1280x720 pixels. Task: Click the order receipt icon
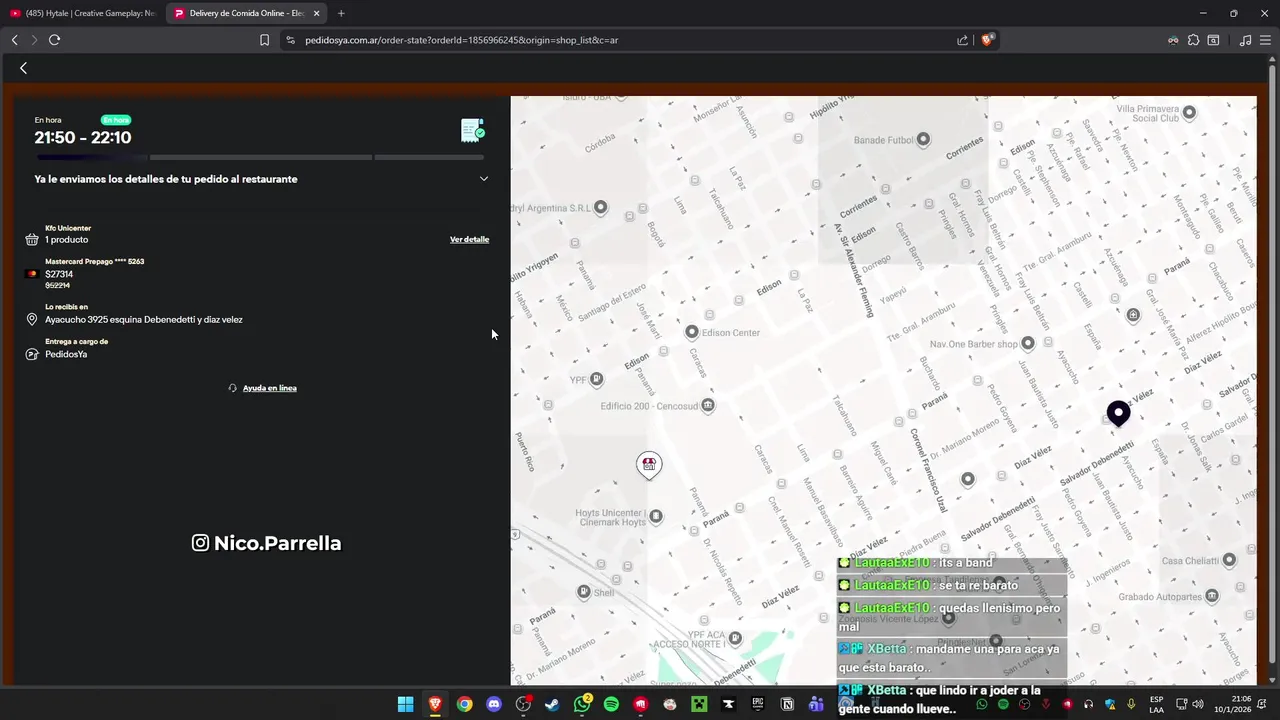(472, 130)
